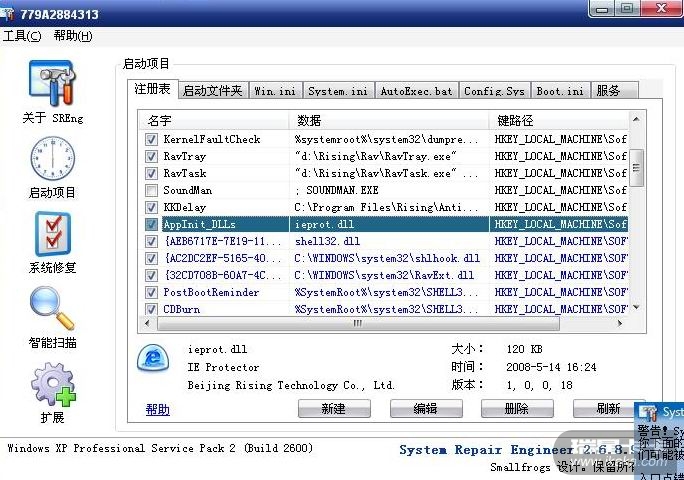Screen dimensions: 684x480
Task: Select the PostBootReminder name text
Action: pyautogui.click(x=211, y=292)
